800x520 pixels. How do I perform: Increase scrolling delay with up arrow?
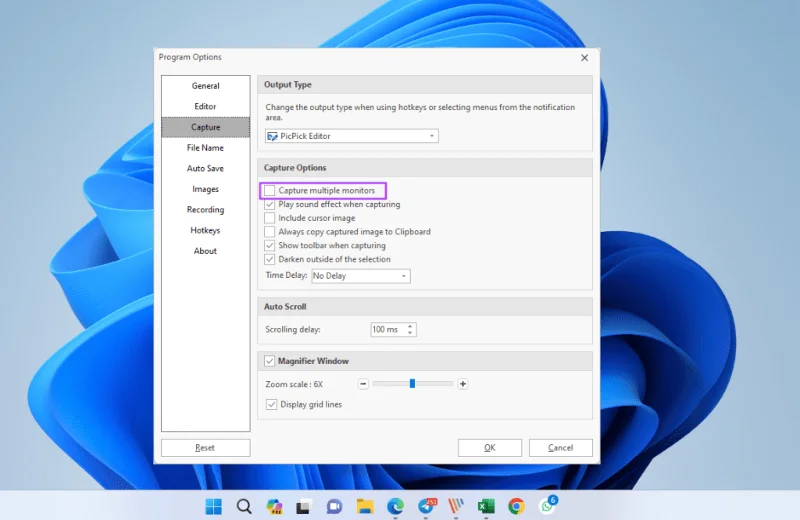click(x=410, y=326)
